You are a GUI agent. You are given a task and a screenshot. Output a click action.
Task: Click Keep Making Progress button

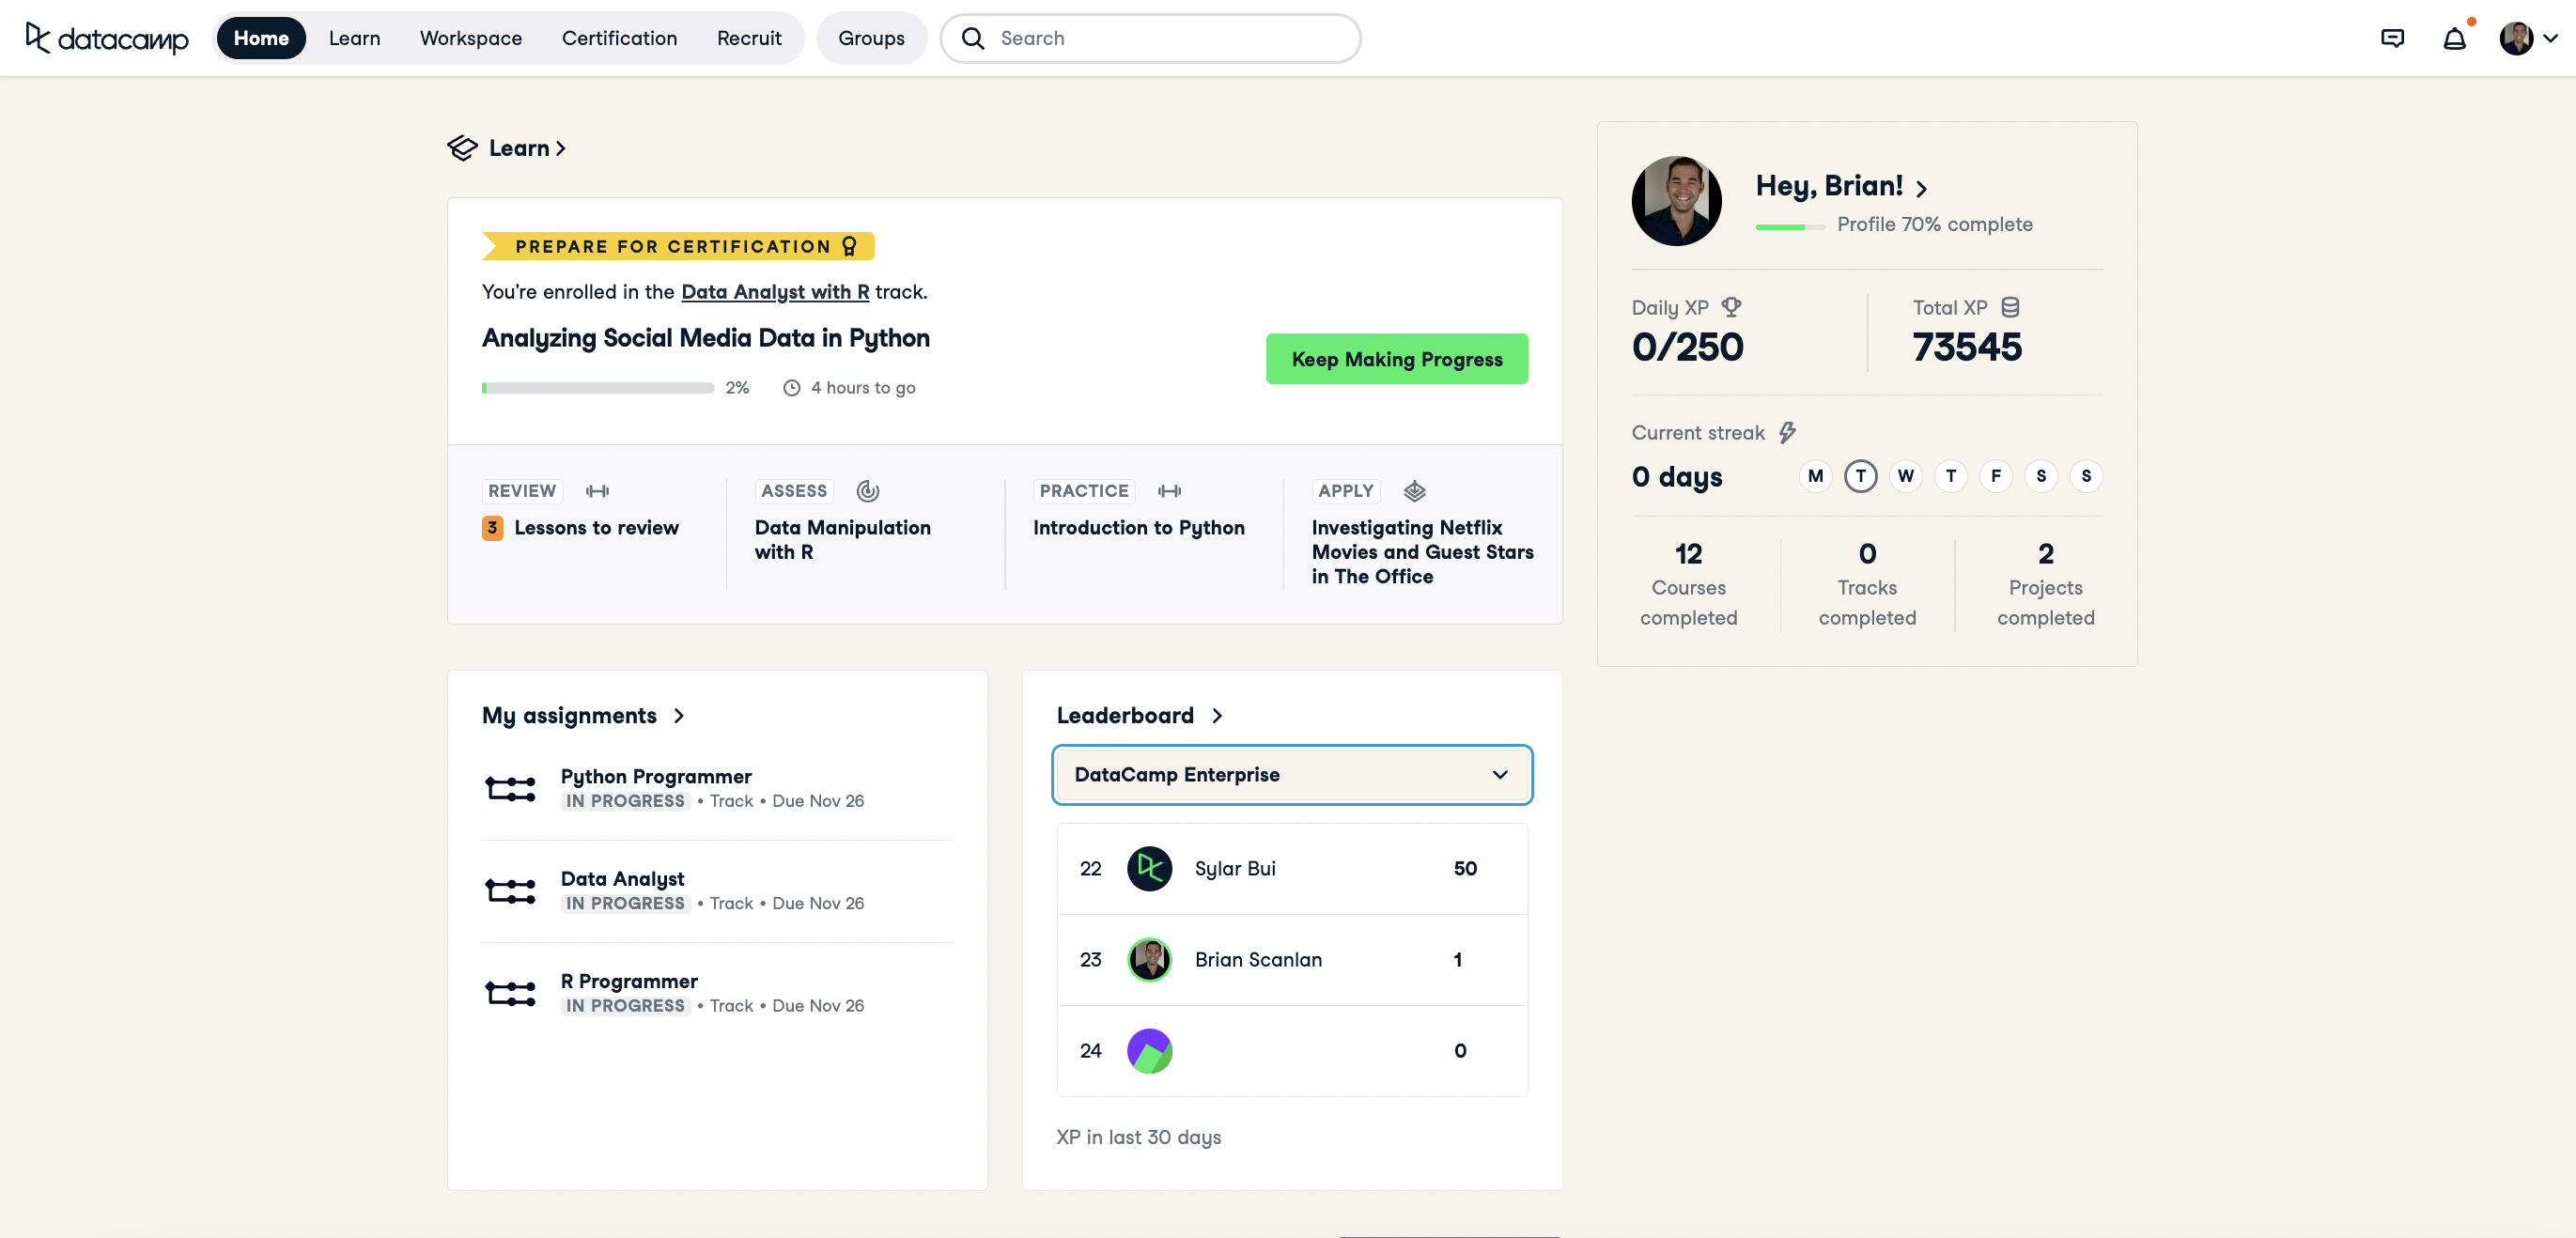click(x=1396, y=358)
